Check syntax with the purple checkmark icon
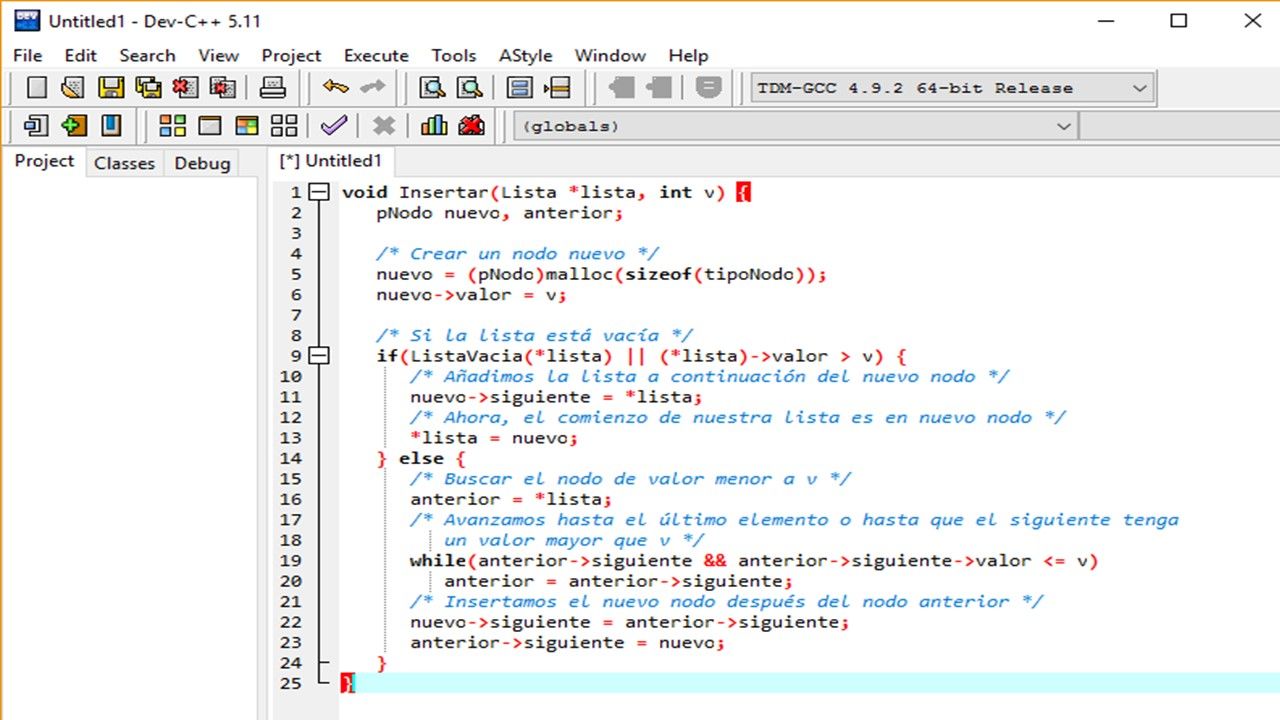This screenshot has height=720, width=1280. tap(333, 126)
